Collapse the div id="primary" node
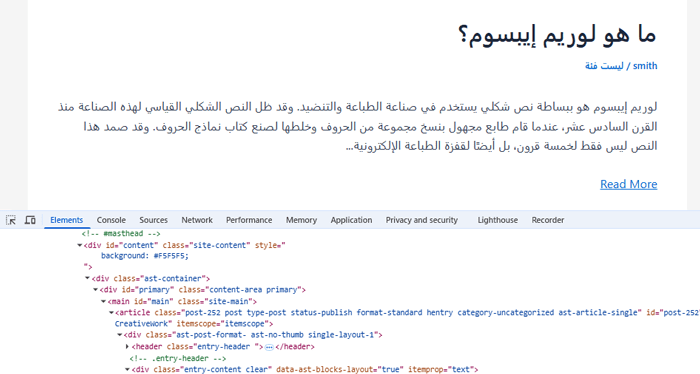This screenshot has height=374, width=700. (x=96, y=290)
